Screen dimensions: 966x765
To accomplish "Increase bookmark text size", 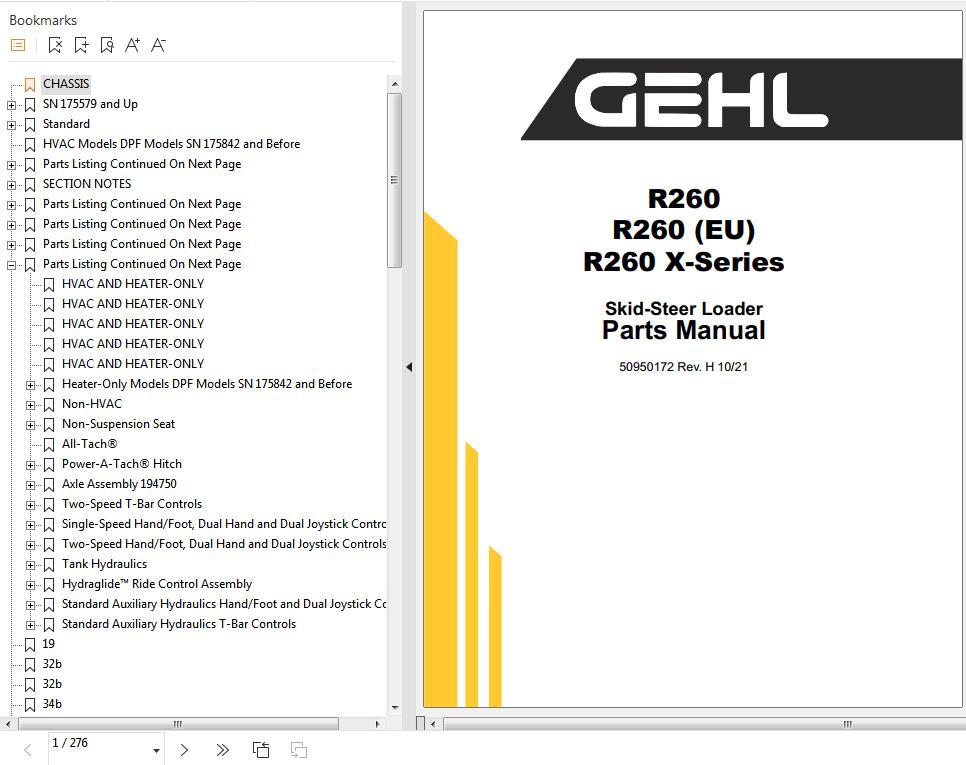I will click(132, 45).
